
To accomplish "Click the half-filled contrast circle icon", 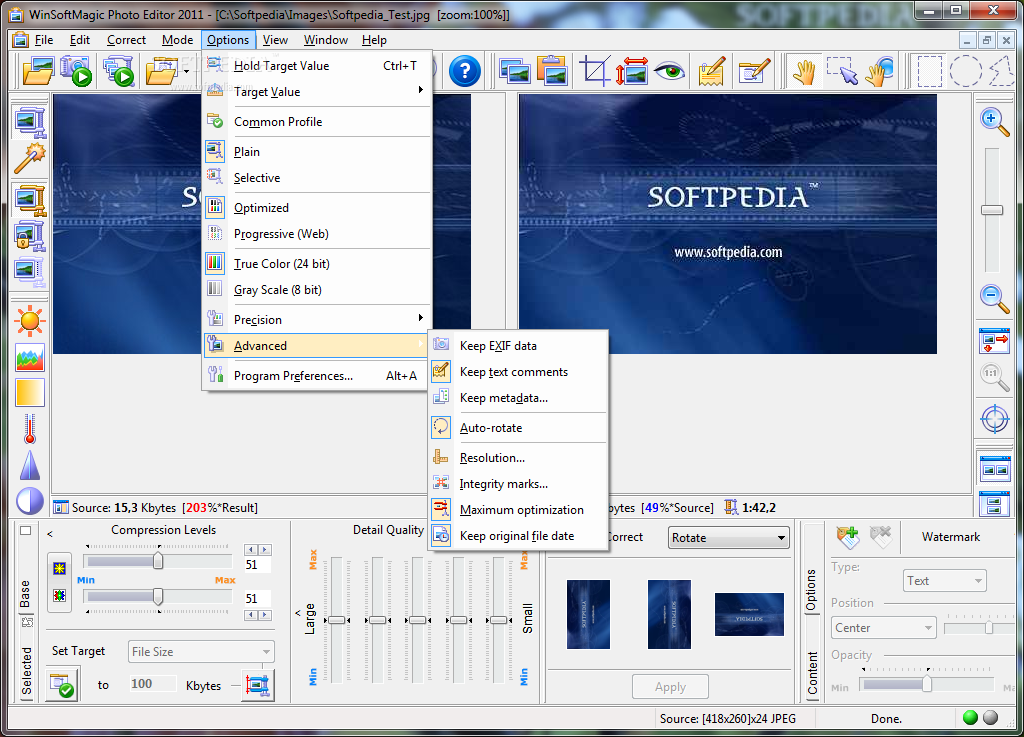I will pyautogui.click(x=30, y=501).
